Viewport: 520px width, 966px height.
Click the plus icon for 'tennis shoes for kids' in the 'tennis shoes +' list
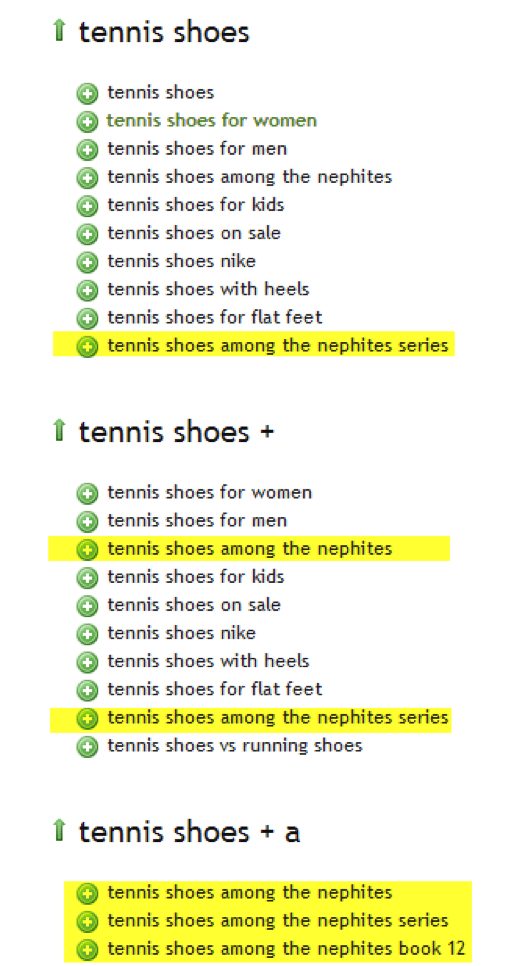tap(87, 578)
